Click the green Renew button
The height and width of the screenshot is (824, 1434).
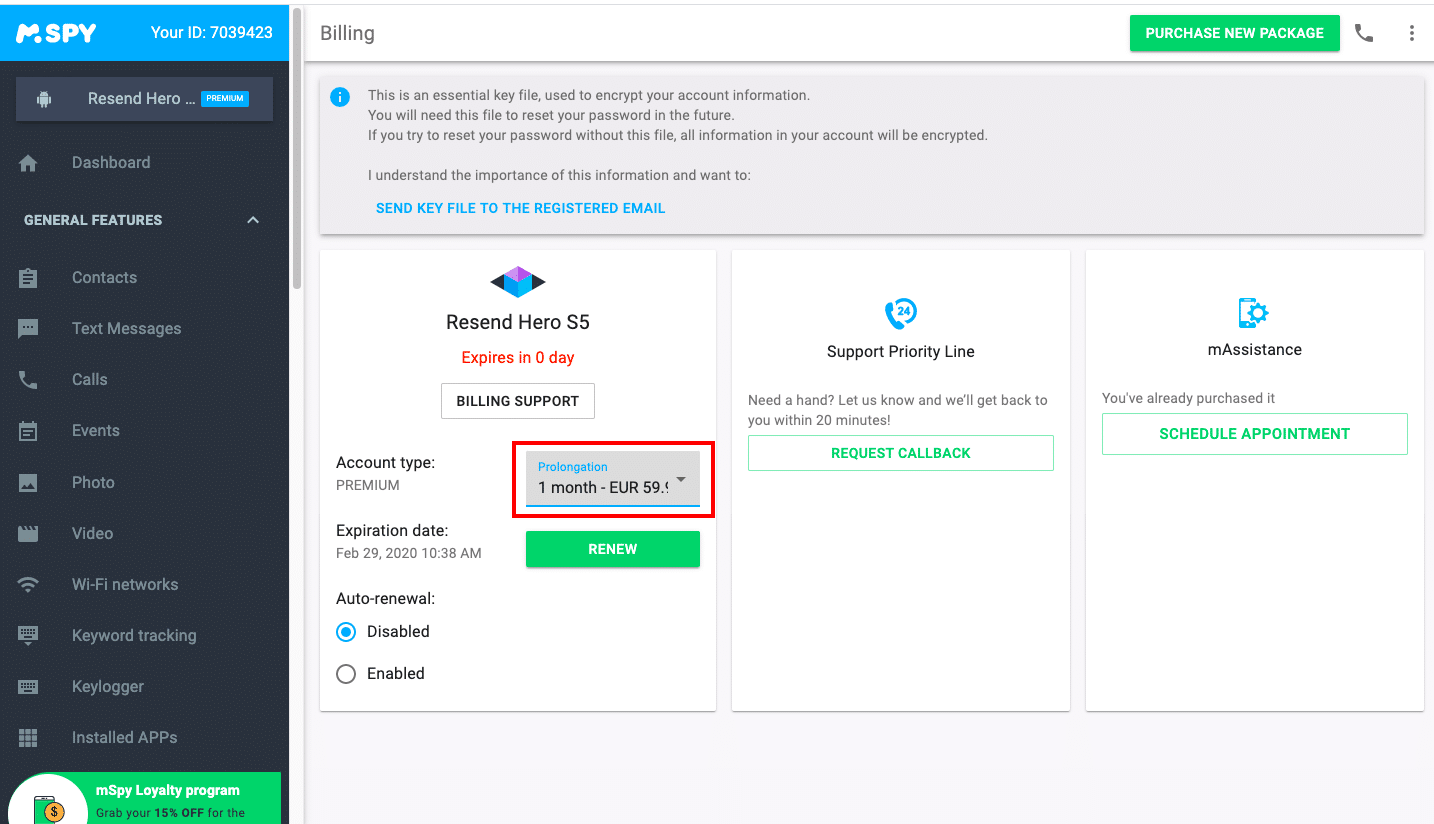pos(613,549)
